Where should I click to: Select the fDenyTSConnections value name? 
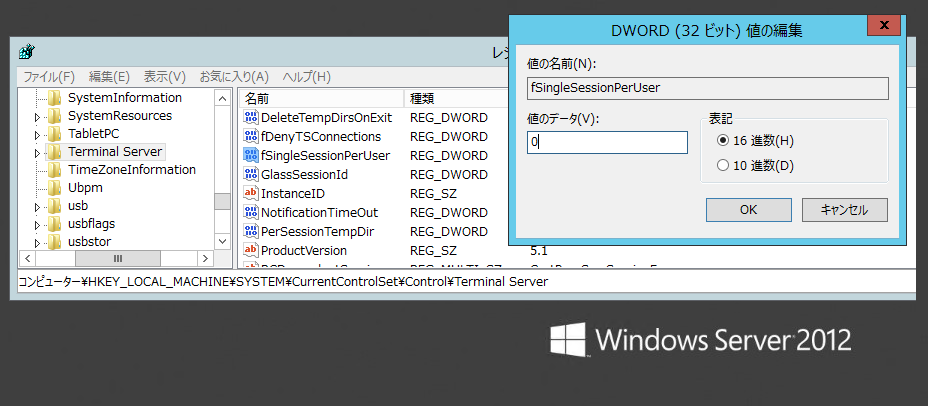[x=321, y=137]
